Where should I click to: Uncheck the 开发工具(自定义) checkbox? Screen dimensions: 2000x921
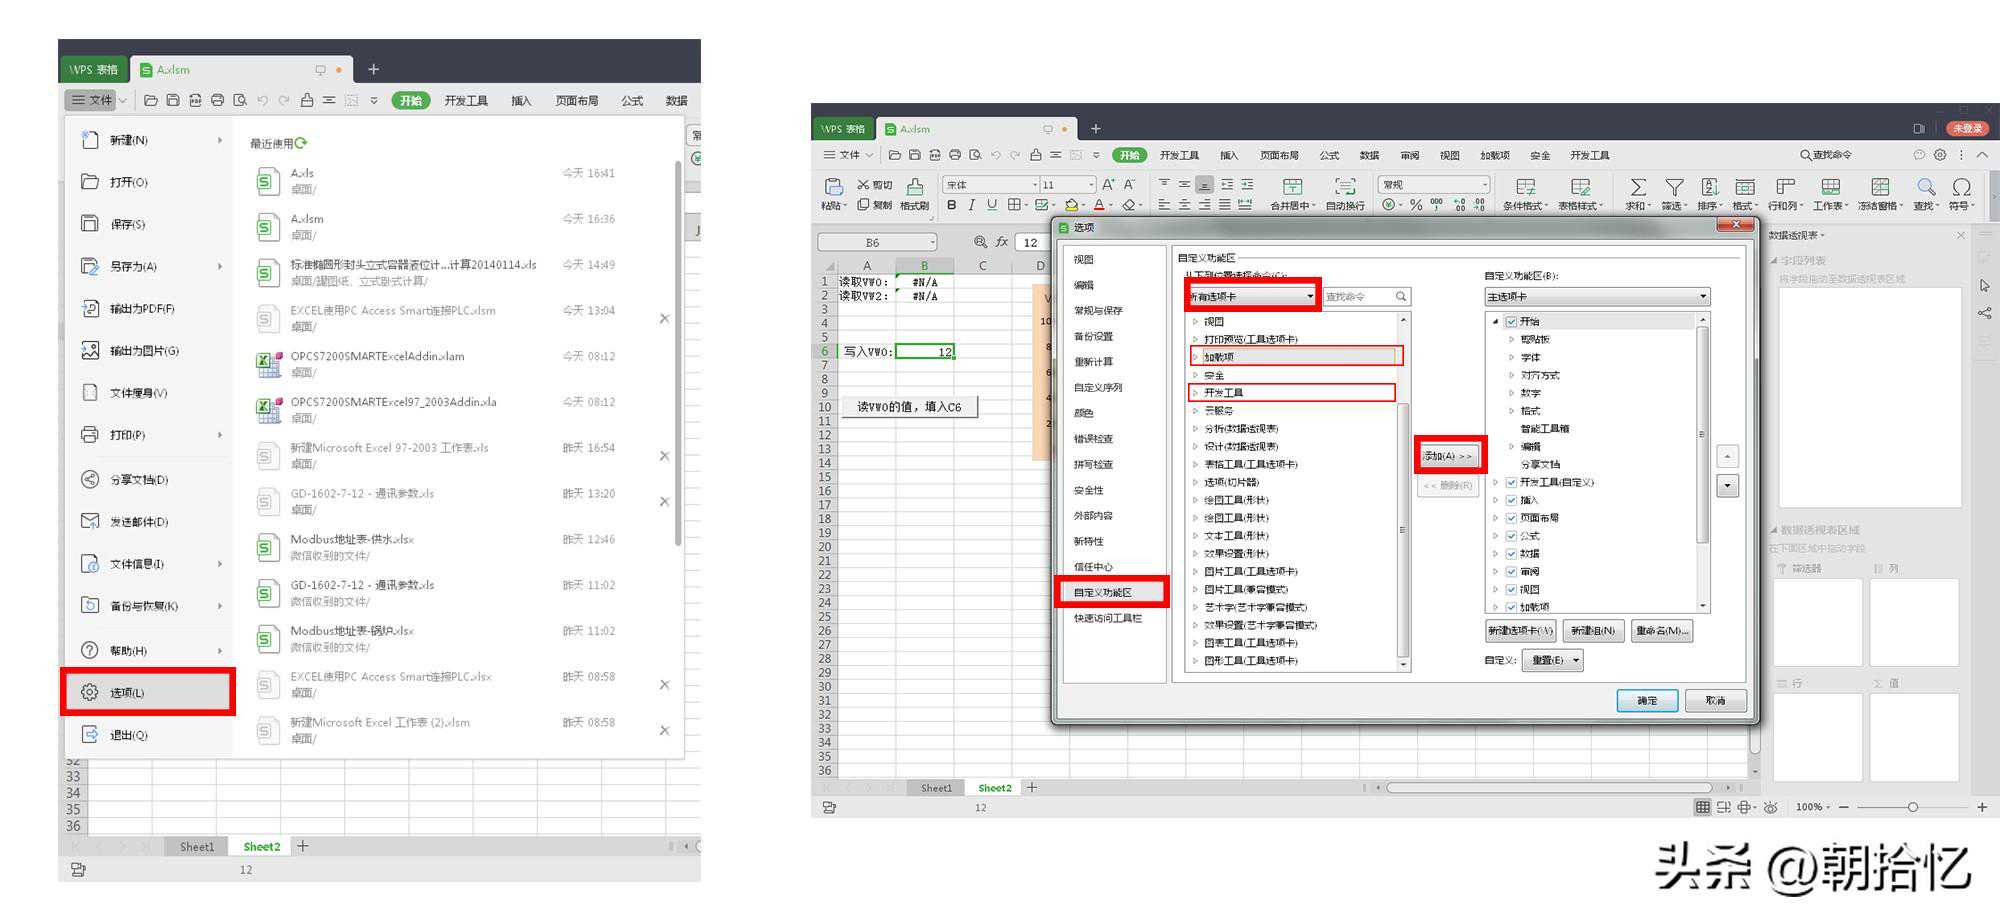point(1511,482)
